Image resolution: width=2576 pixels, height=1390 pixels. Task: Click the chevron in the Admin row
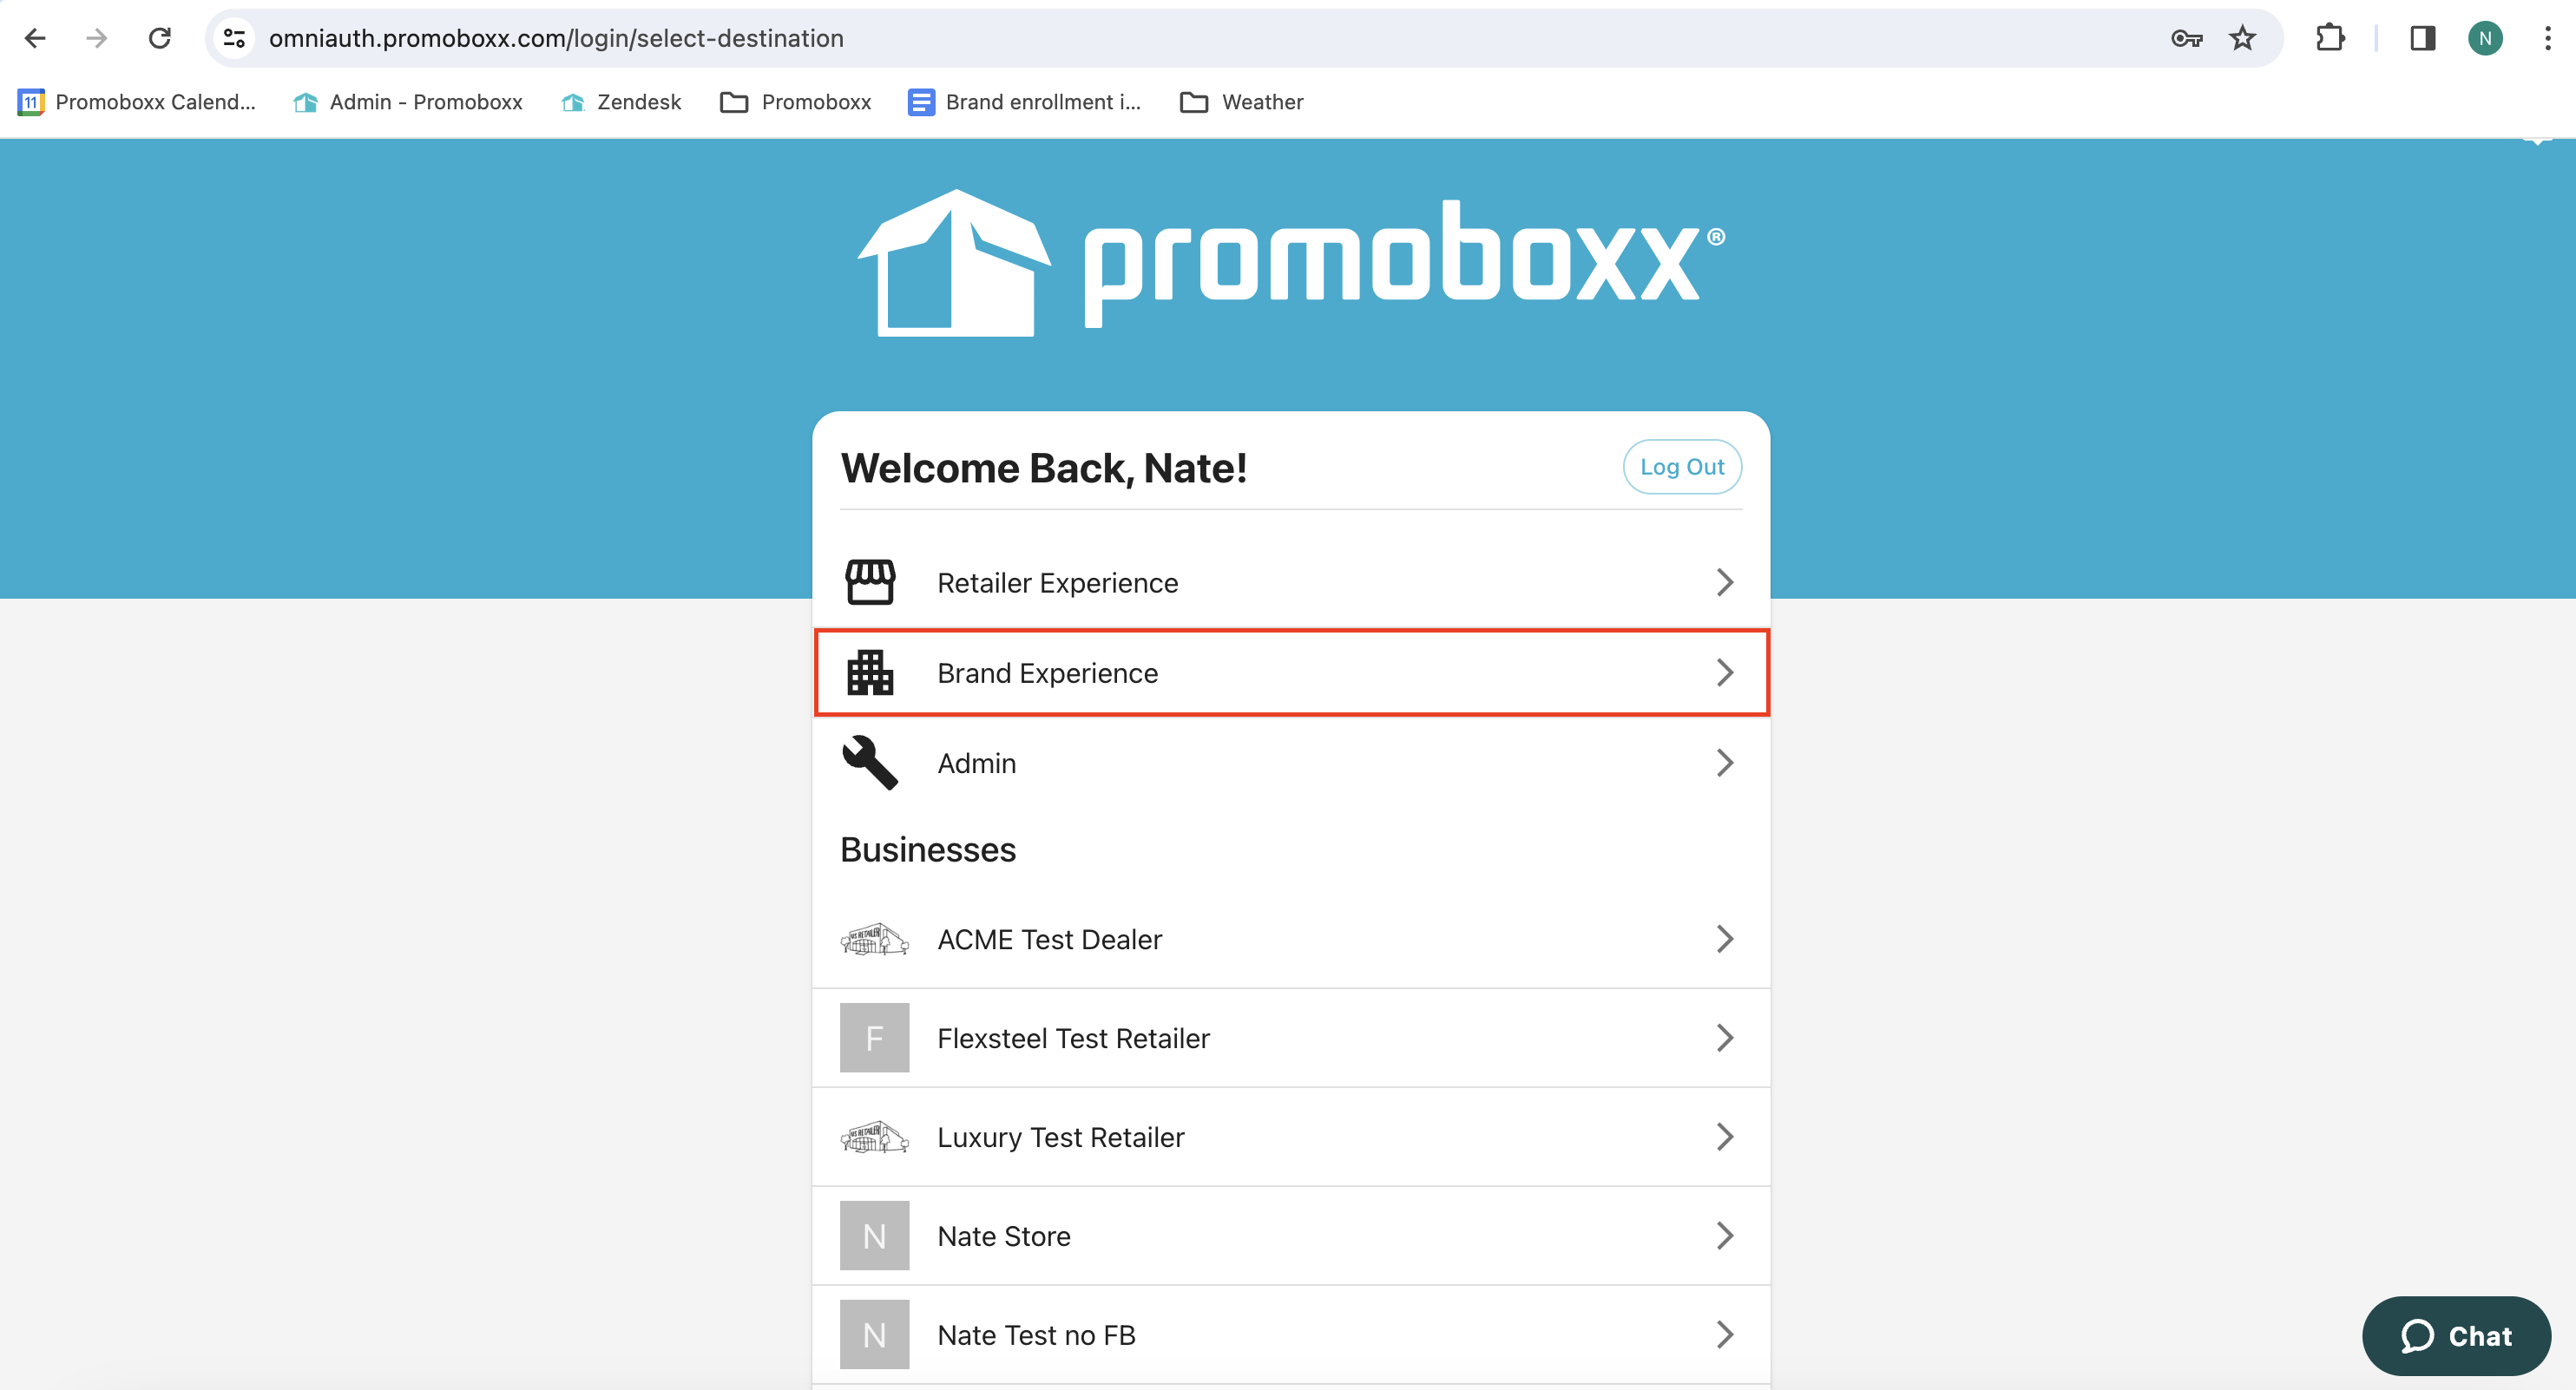click(x=1725, y=763)
